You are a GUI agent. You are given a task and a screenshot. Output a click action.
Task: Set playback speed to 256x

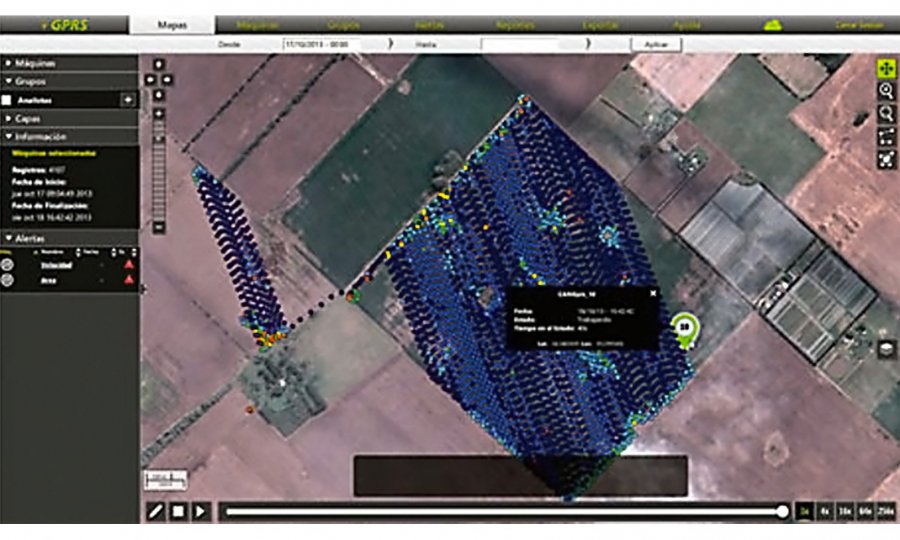pos(886,511)
